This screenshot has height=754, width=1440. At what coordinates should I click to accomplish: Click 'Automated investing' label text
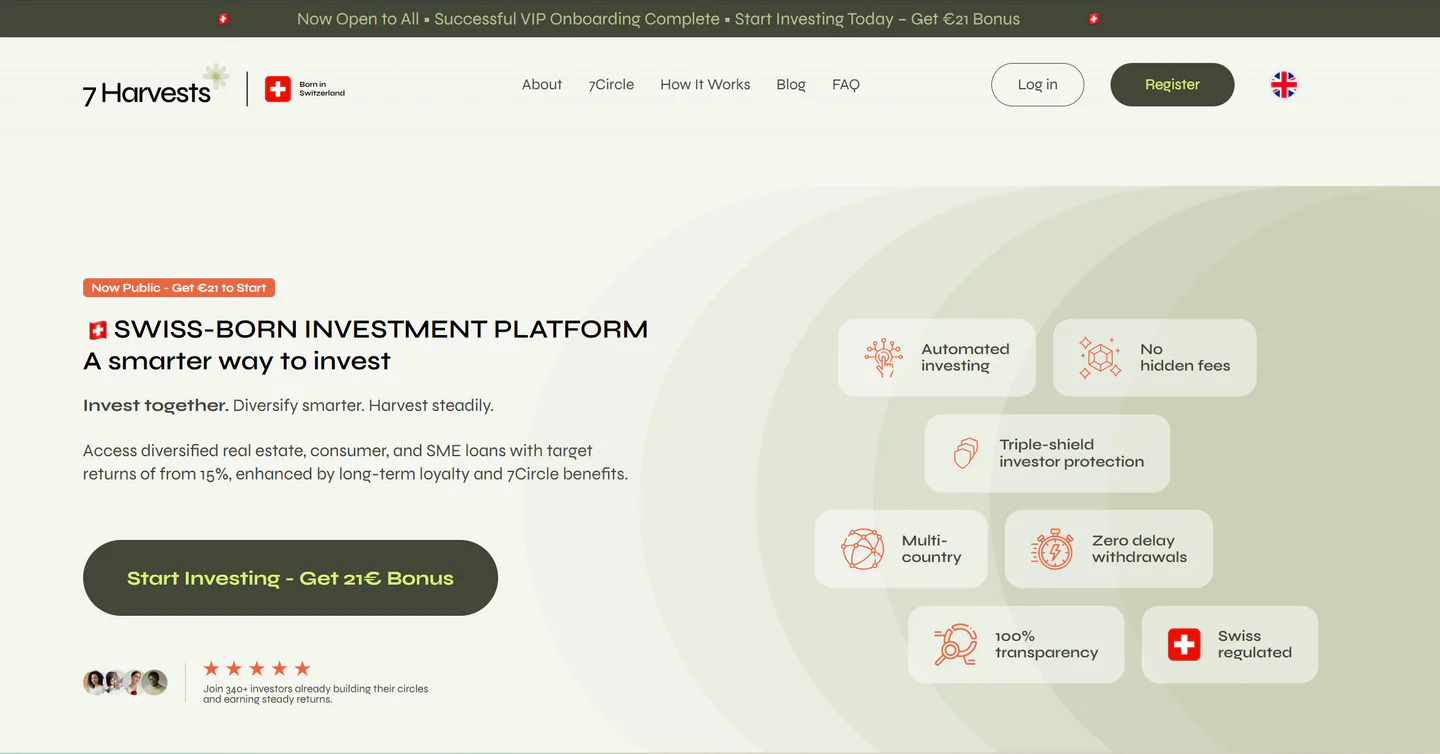coord(965,358)
